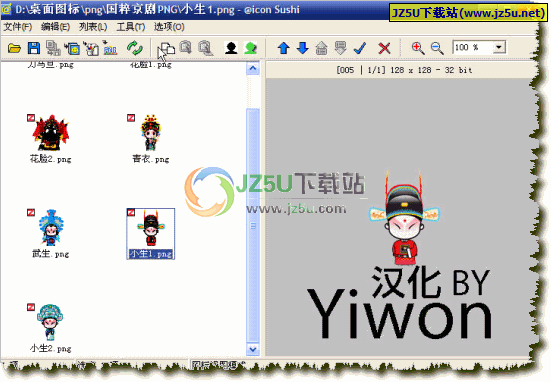551x382 pixels.
Task: Click the 花脸2.png file name label
Action: coord(51,159)
